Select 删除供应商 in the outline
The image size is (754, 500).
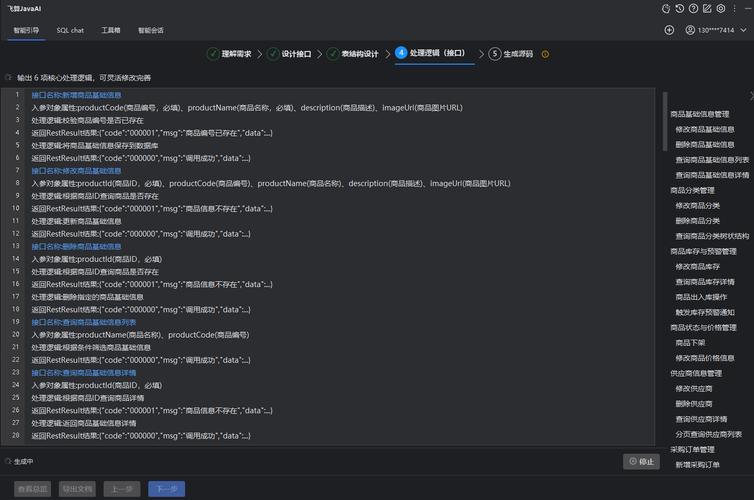point(694,404)
